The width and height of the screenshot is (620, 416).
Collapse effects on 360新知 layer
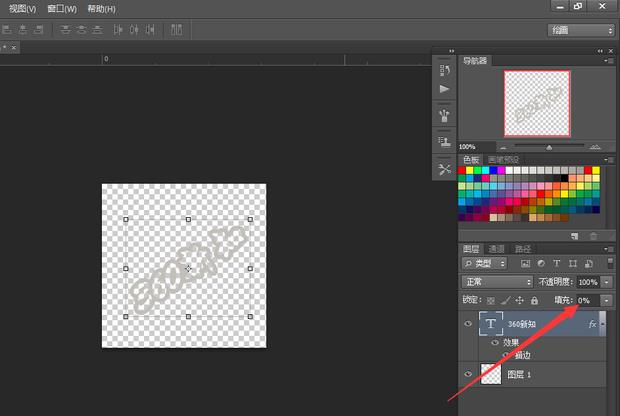coord(602,324)
